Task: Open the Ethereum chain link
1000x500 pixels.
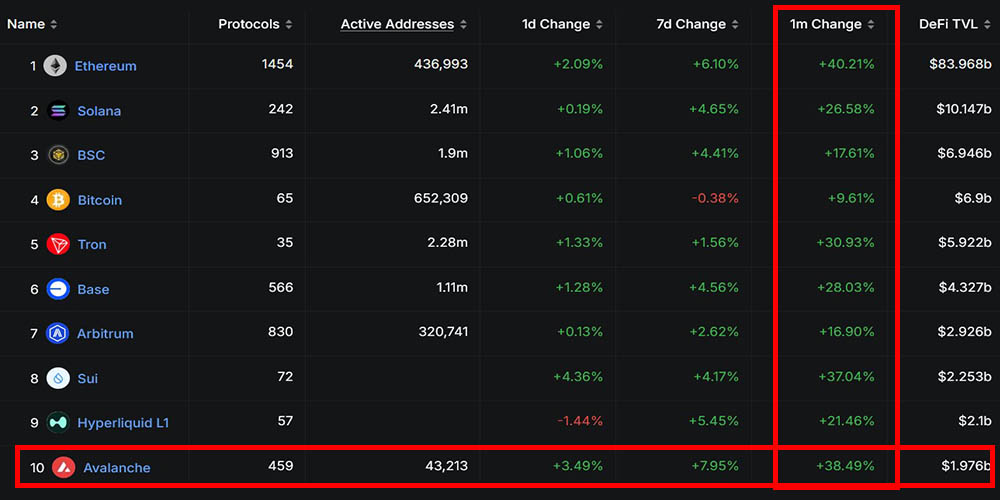Action: click(105, 66)
